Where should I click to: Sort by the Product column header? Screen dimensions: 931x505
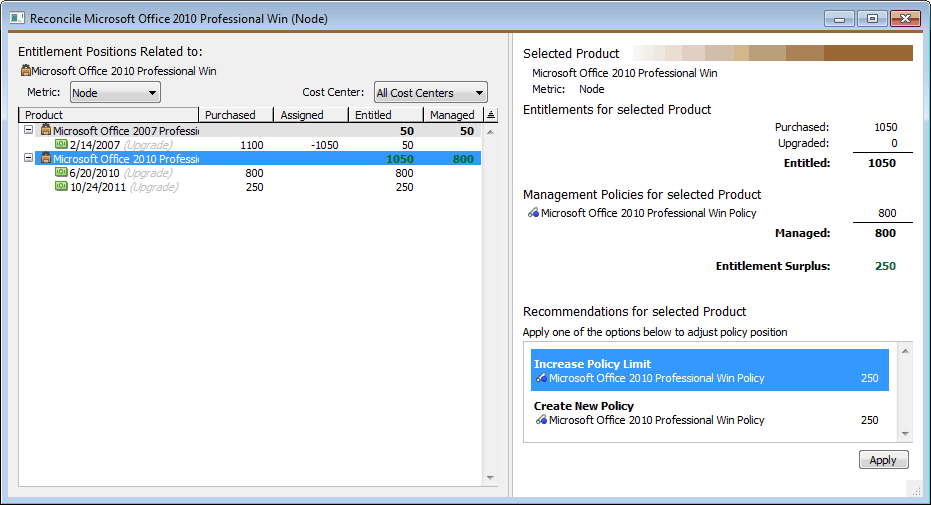tap(109, 115)
